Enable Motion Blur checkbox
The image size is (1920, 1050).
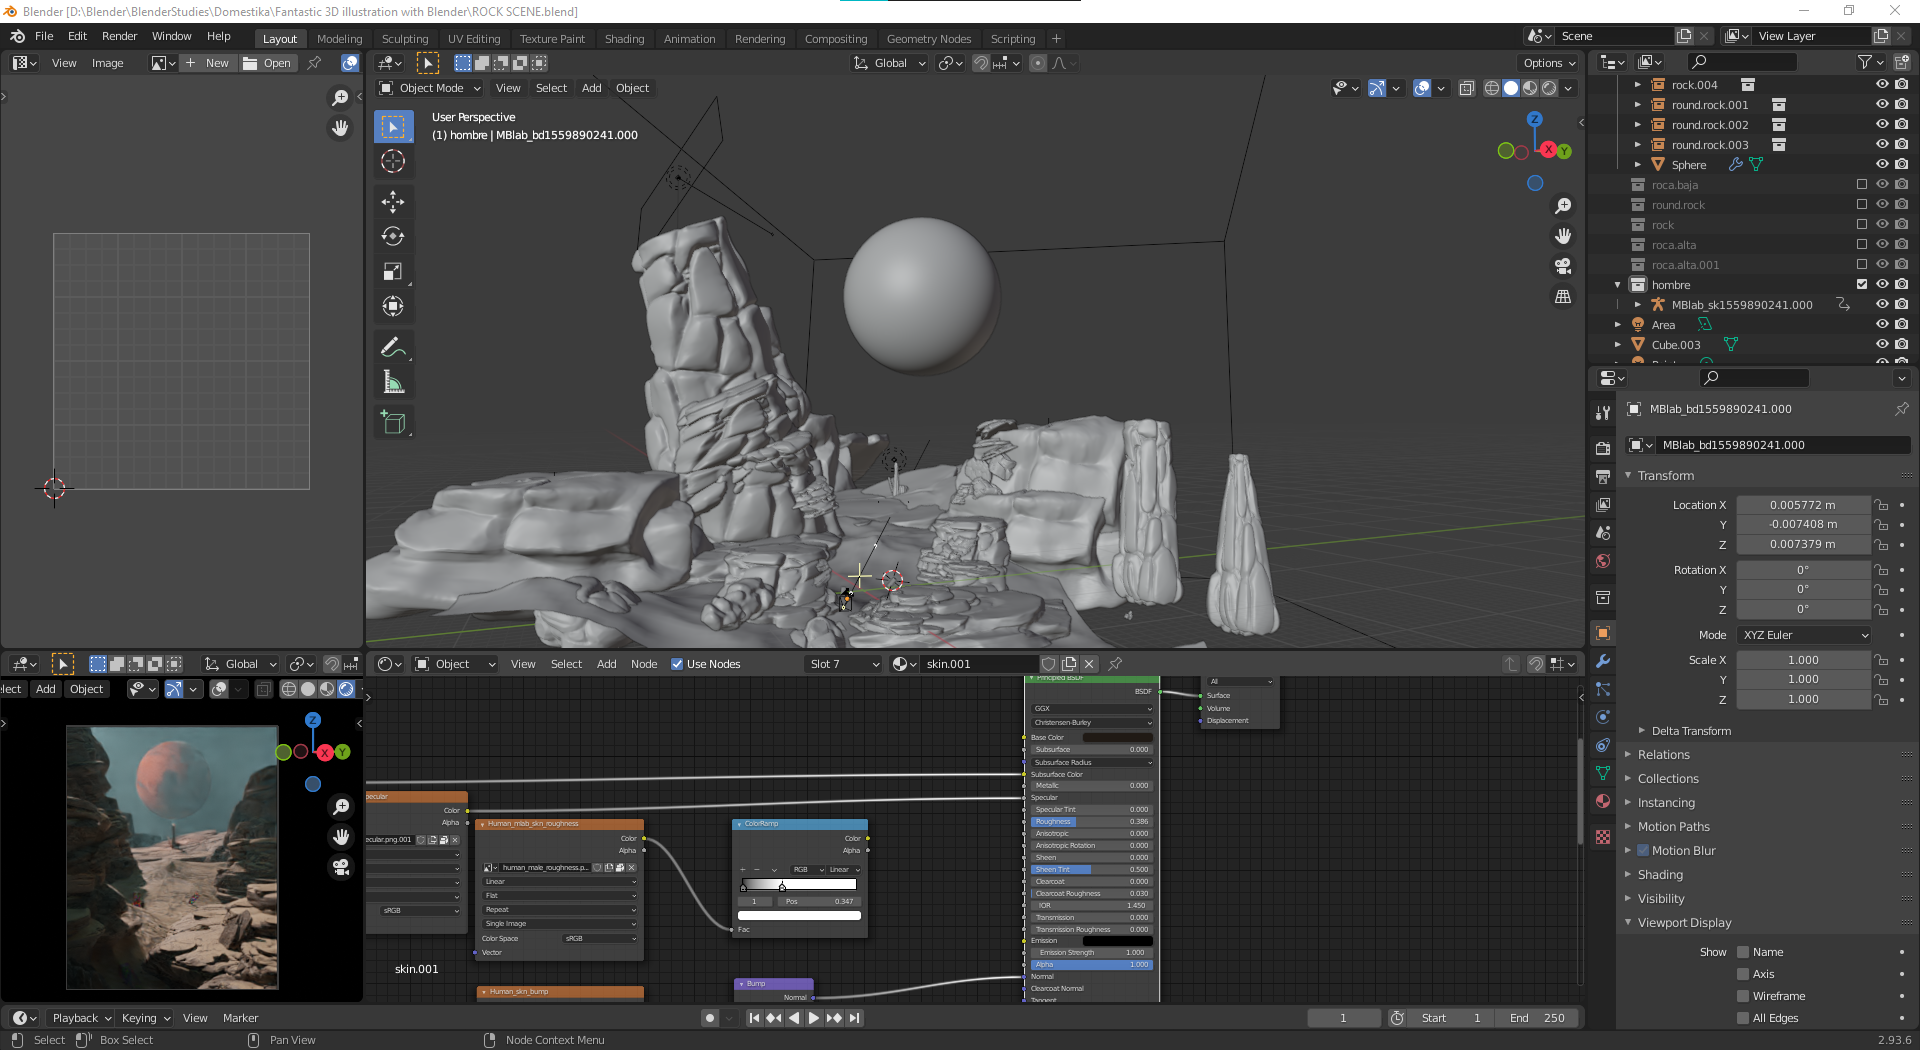[1643, 850]
